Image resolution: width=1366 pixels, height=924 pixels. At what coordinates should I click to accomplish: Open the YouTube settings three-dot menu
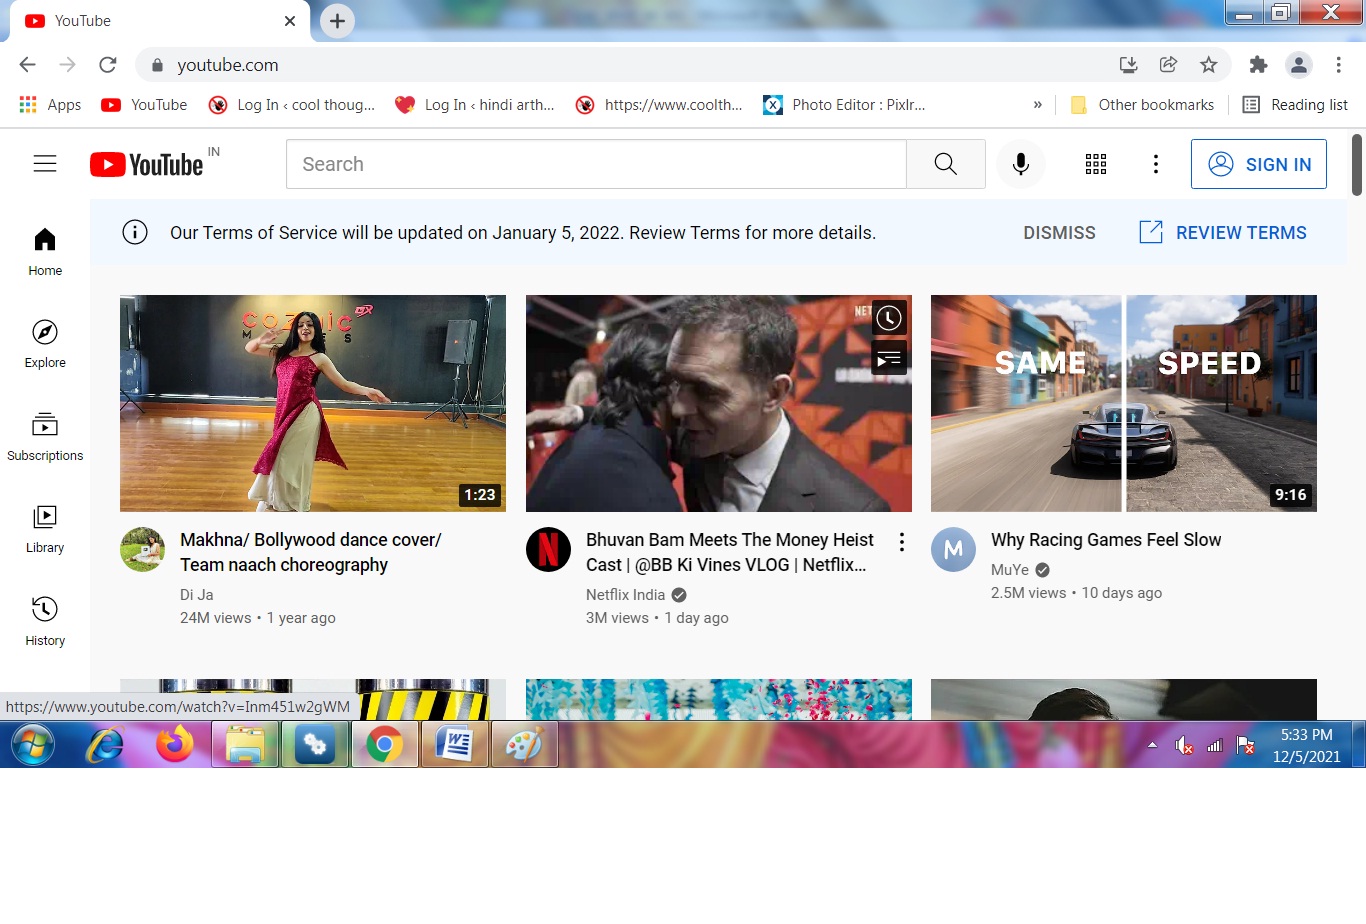tap(1156, 164)
